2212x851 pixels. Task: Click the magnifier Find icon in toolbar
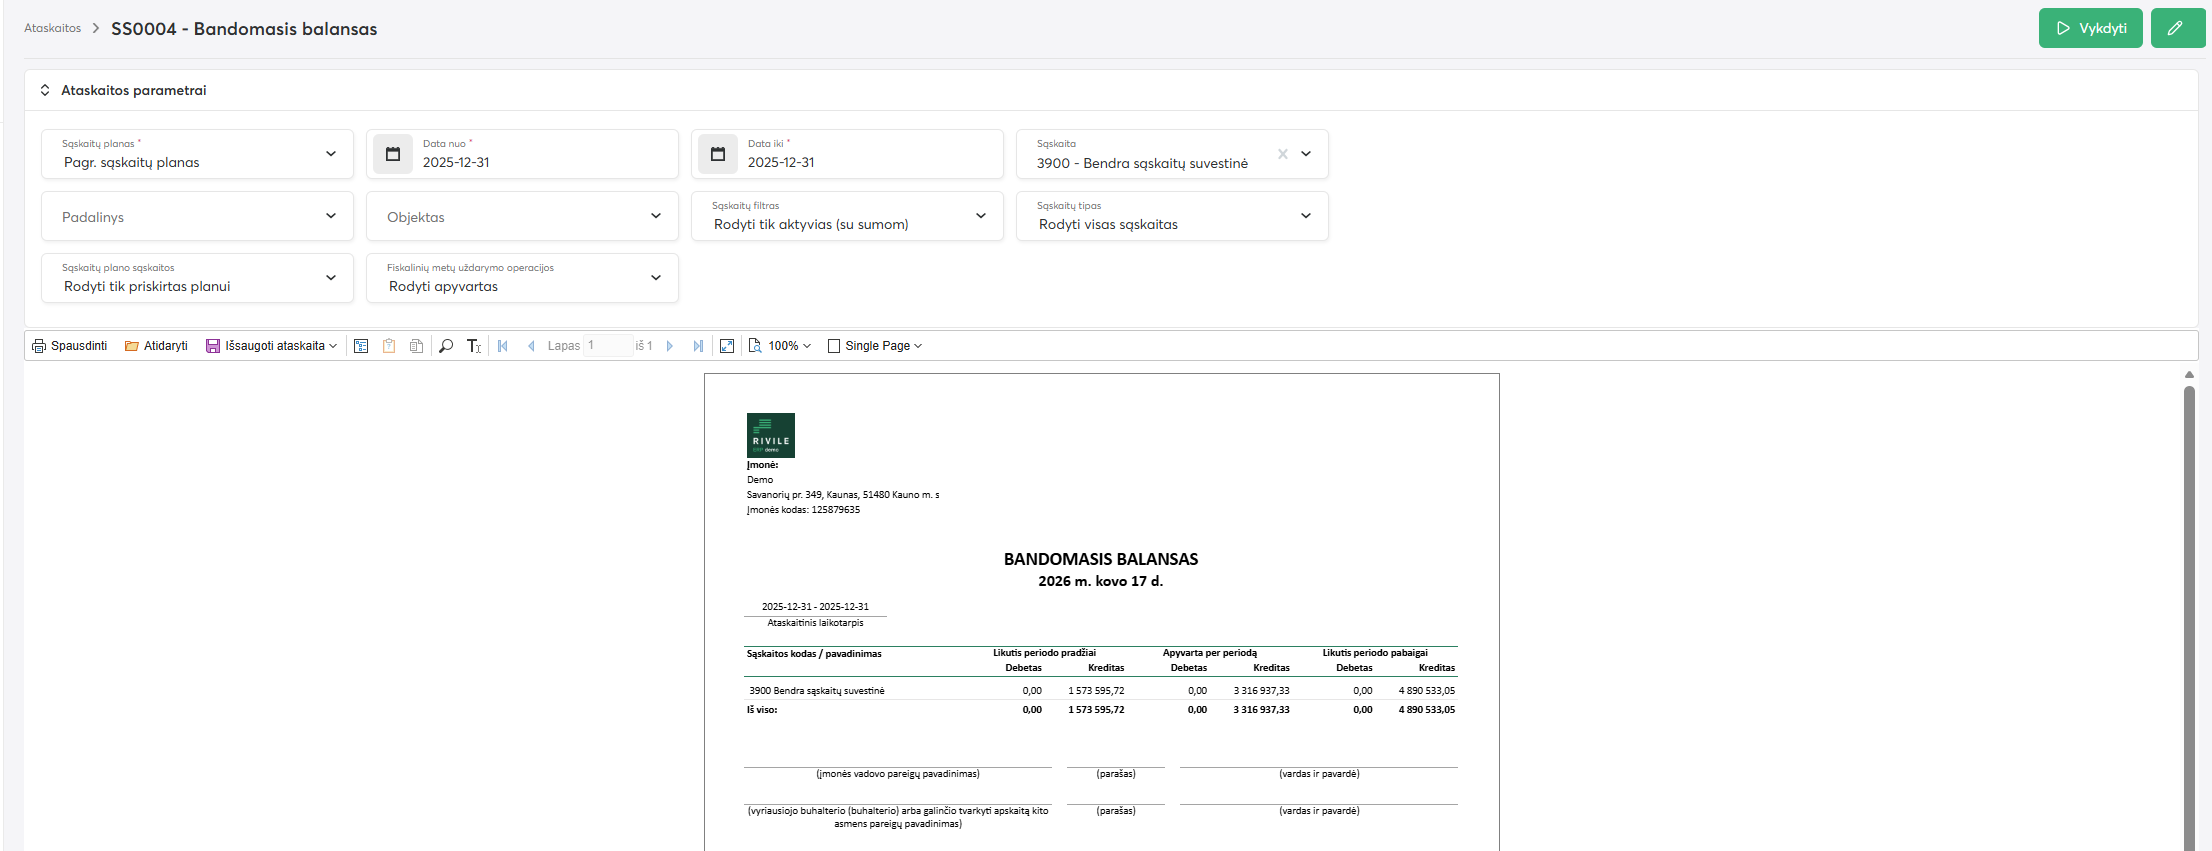pyautogui.click(x=446, y=346)
